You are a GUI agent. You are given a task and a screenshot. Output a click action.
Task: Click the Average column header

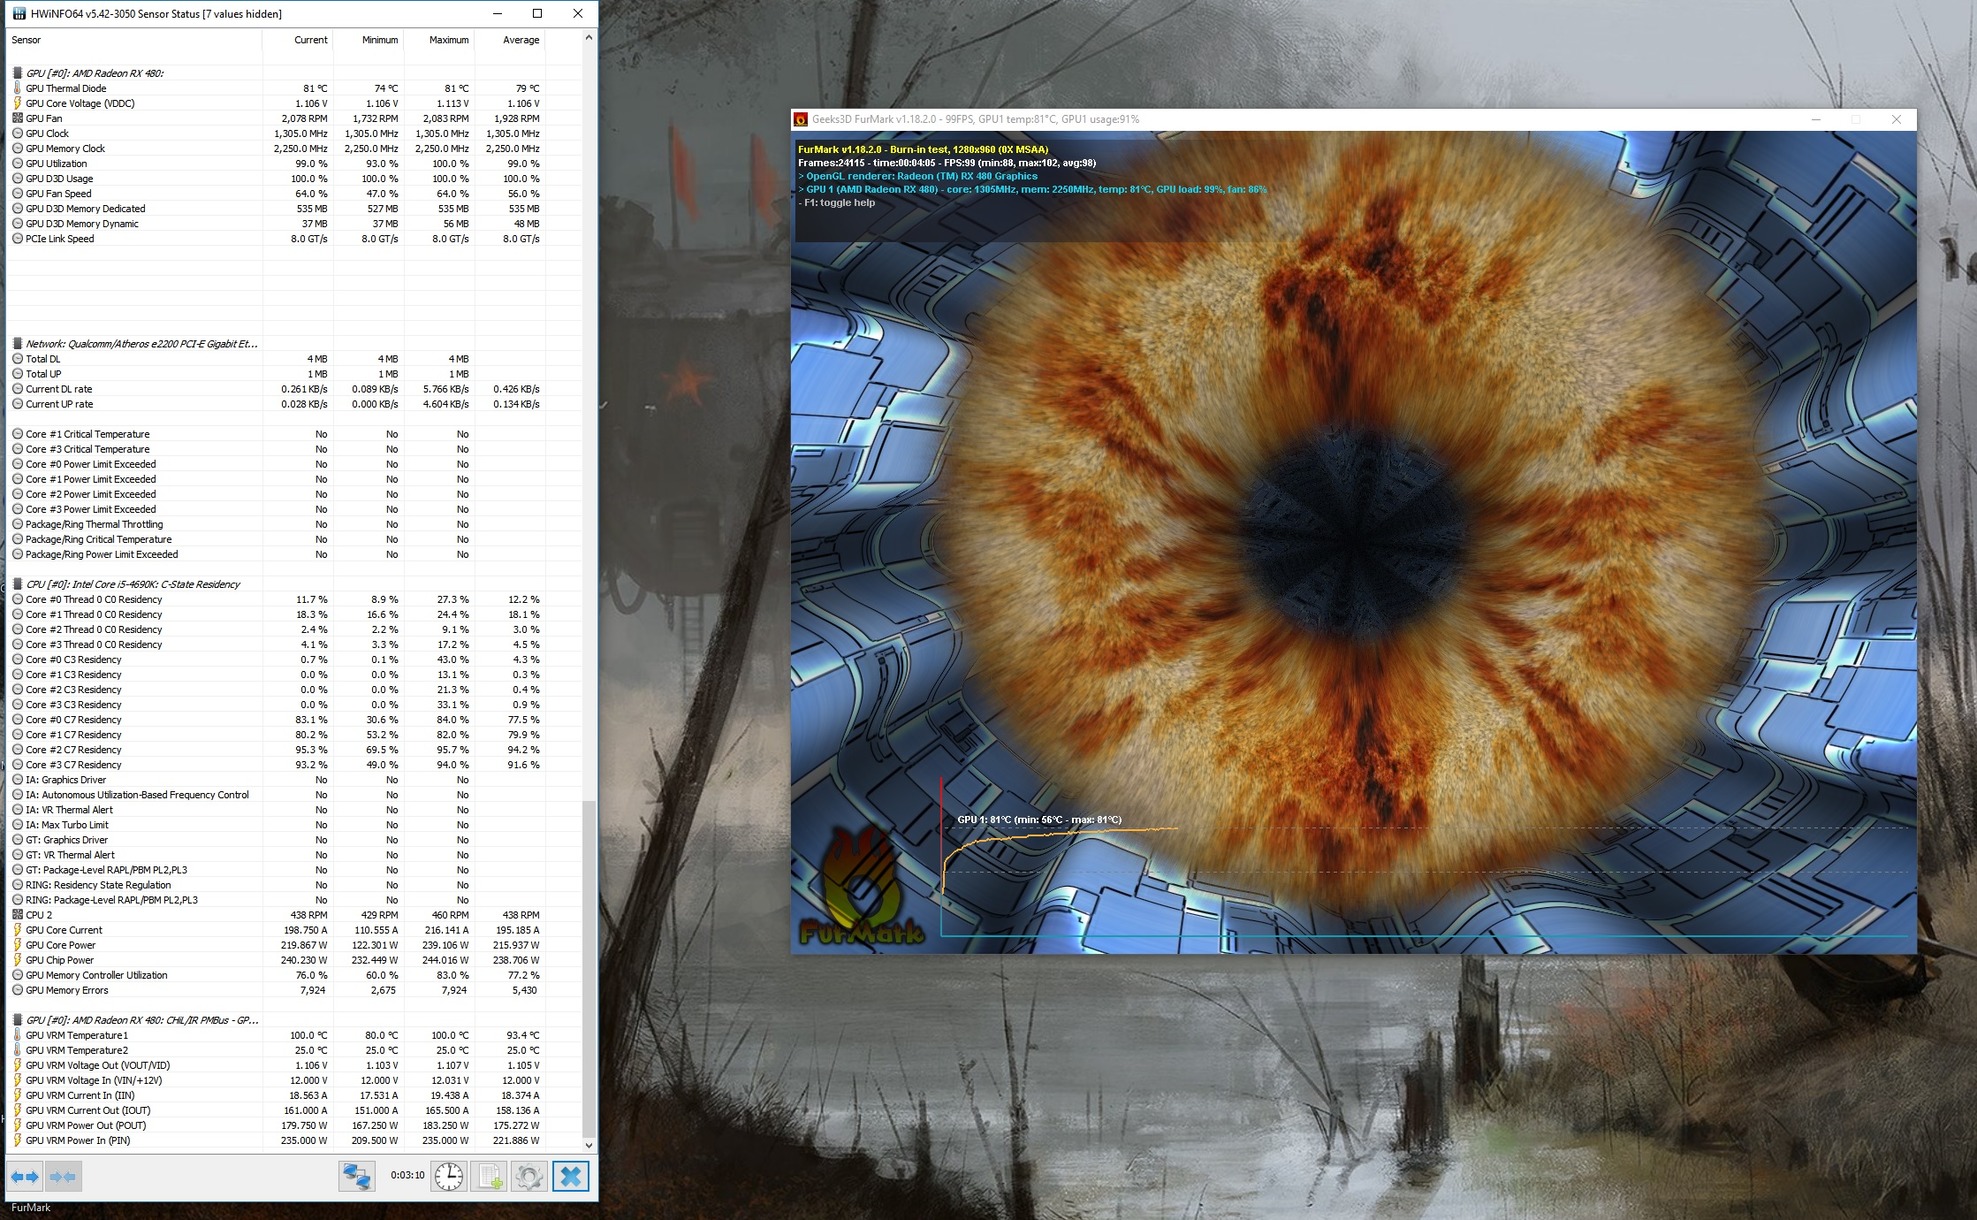(510, 40)
